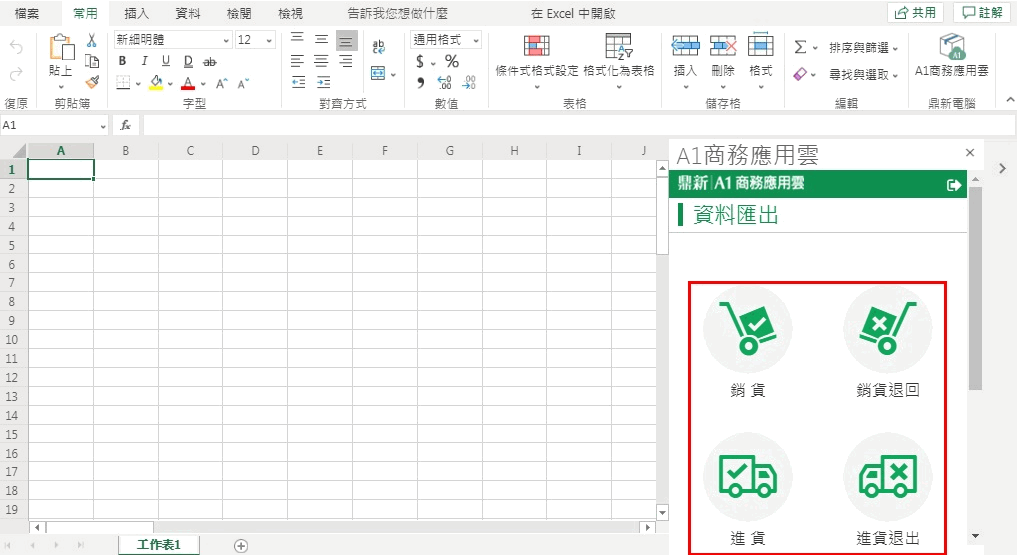Switch to the 檢視 ribbon tab
Screen dimensions: 1017x557
pyautogui.click(x=290, y=13)
